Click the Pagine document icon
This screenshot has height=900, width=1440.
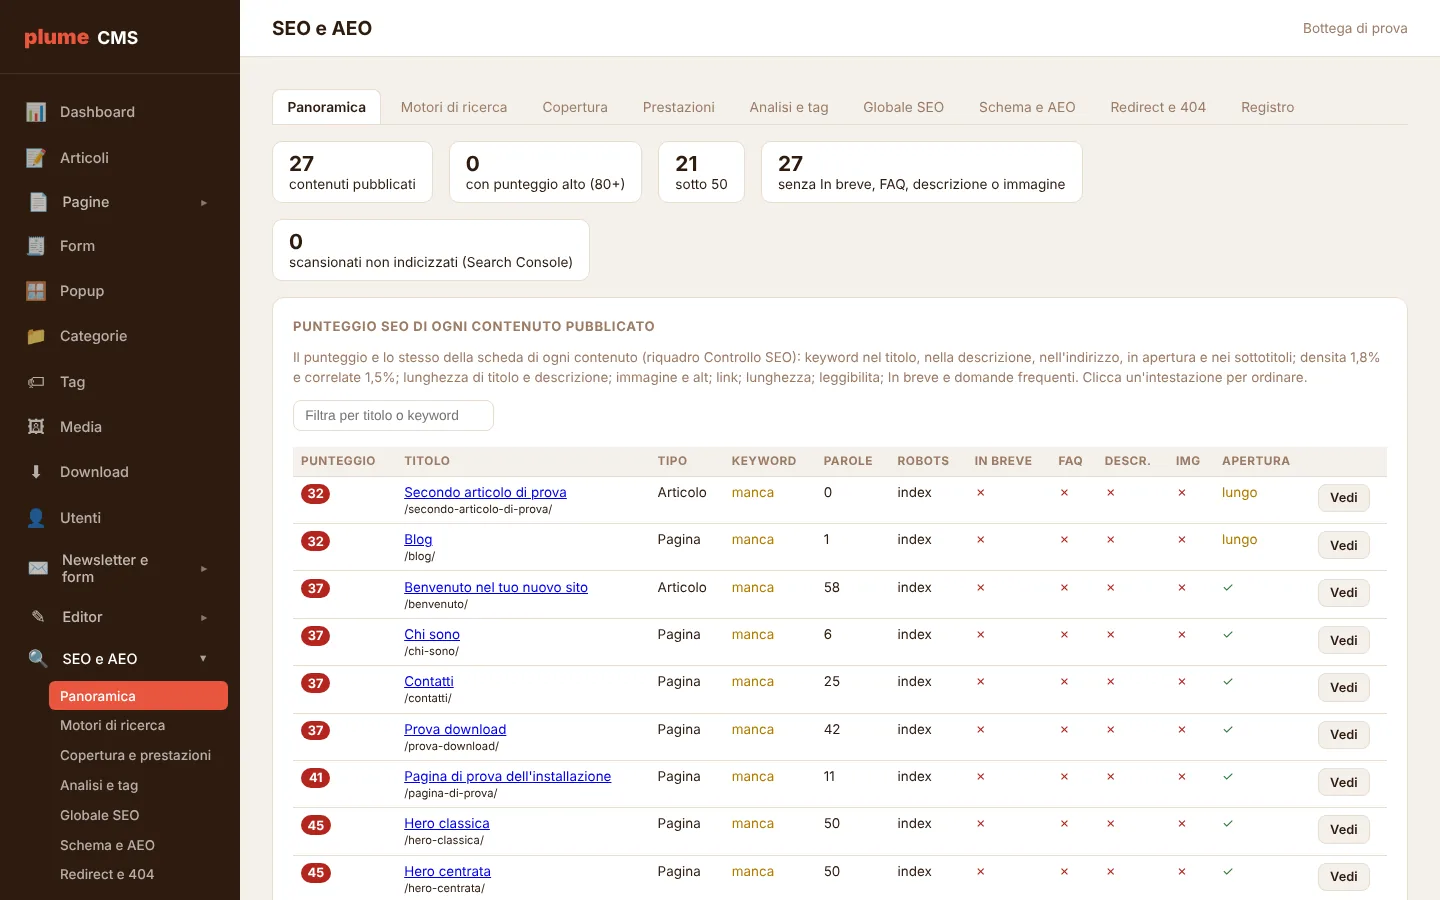[x=38, y=202]
